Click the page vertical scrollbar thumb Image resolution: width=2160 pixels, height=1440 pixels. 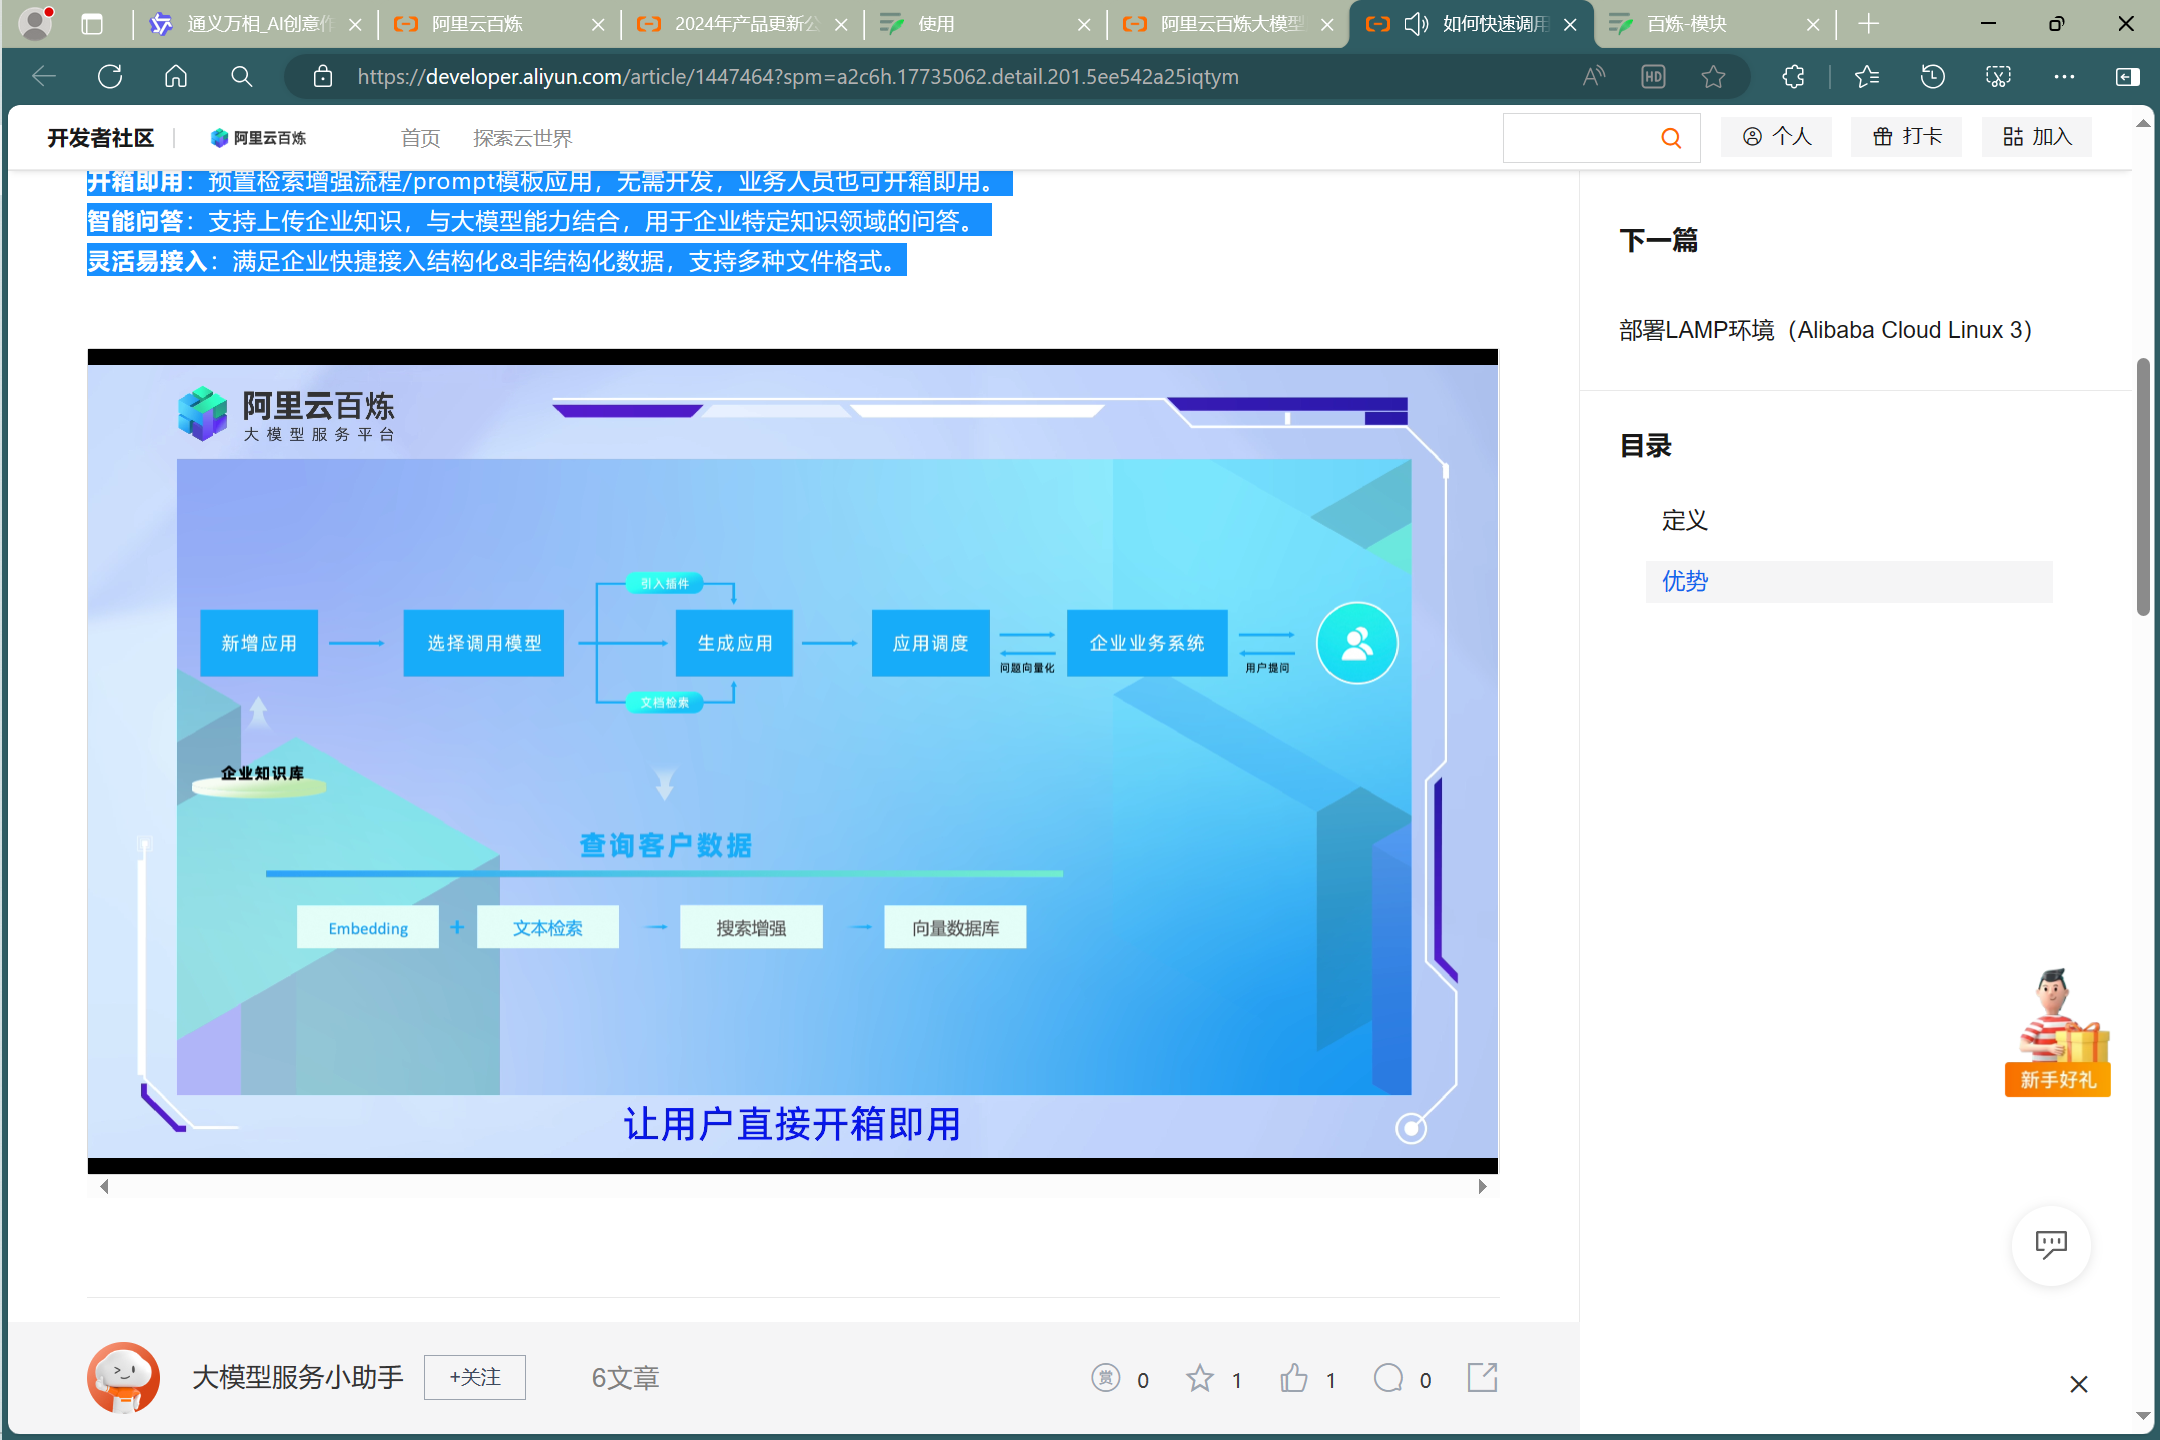pos(2143,486)
